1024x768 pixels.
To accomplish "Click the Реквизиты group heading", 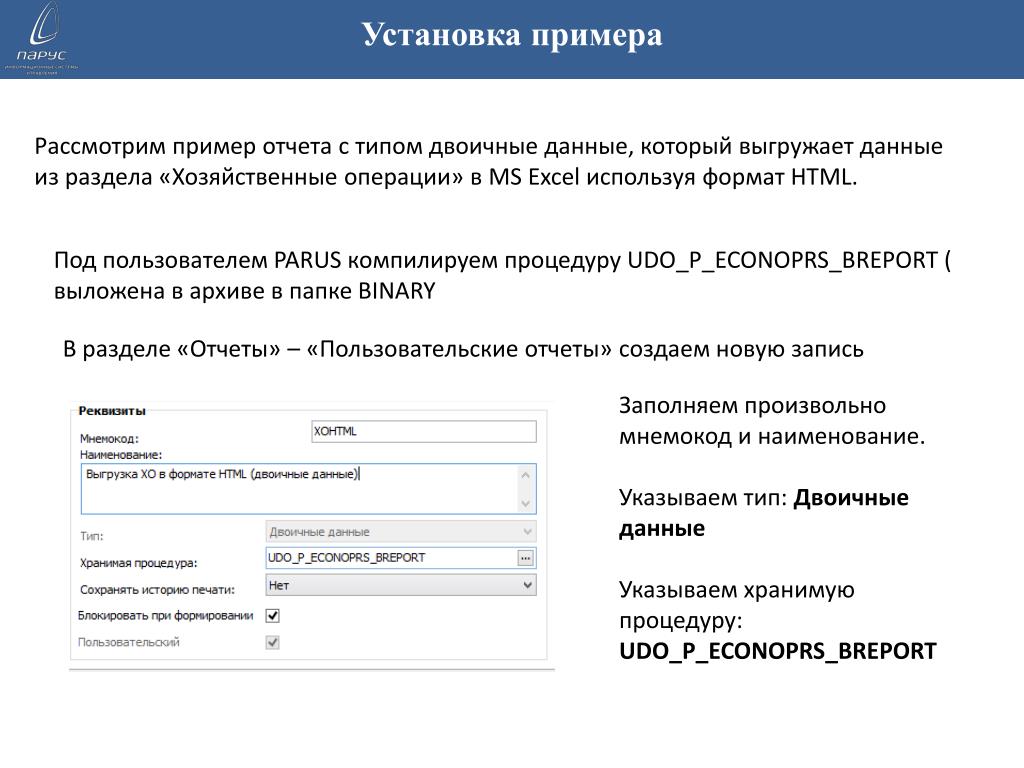I will click(112, 411).
